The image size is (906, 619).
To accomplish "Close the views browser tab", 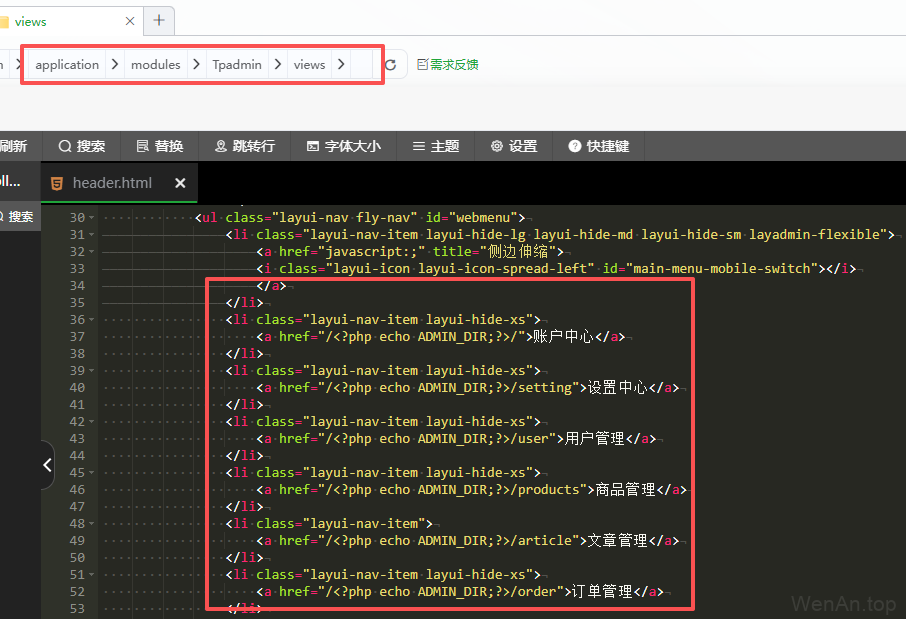I will tap(130, 21).
